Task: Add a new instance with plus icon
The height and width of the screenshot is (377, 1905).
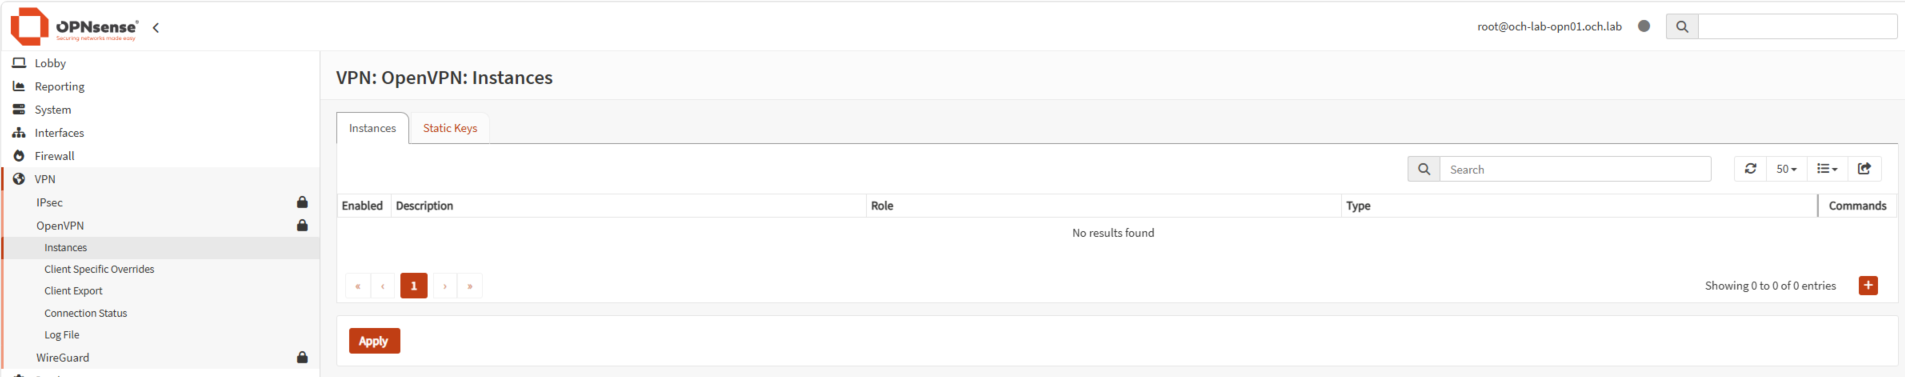Action: pyautogui.click(x=1868, y=286)
